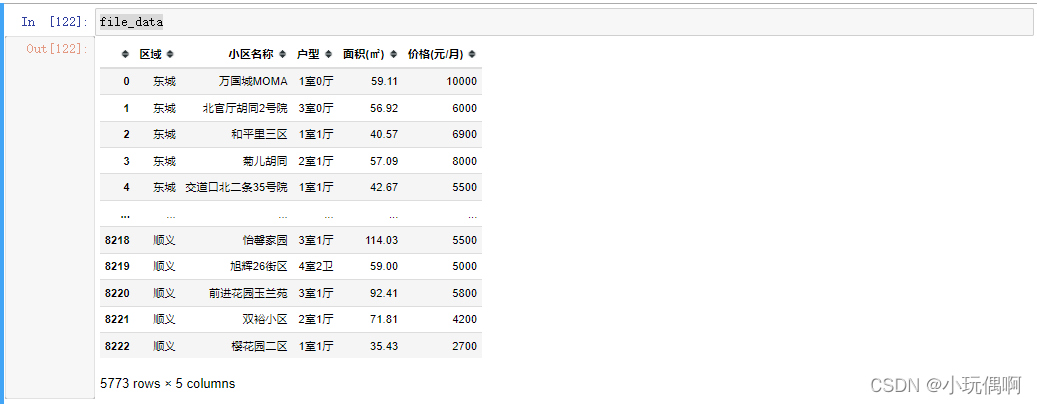Click the 区域 column header text
Image resolution: width=1037 pixels, height=404 pixels.
pyautogui.click(x=150, y=54)
